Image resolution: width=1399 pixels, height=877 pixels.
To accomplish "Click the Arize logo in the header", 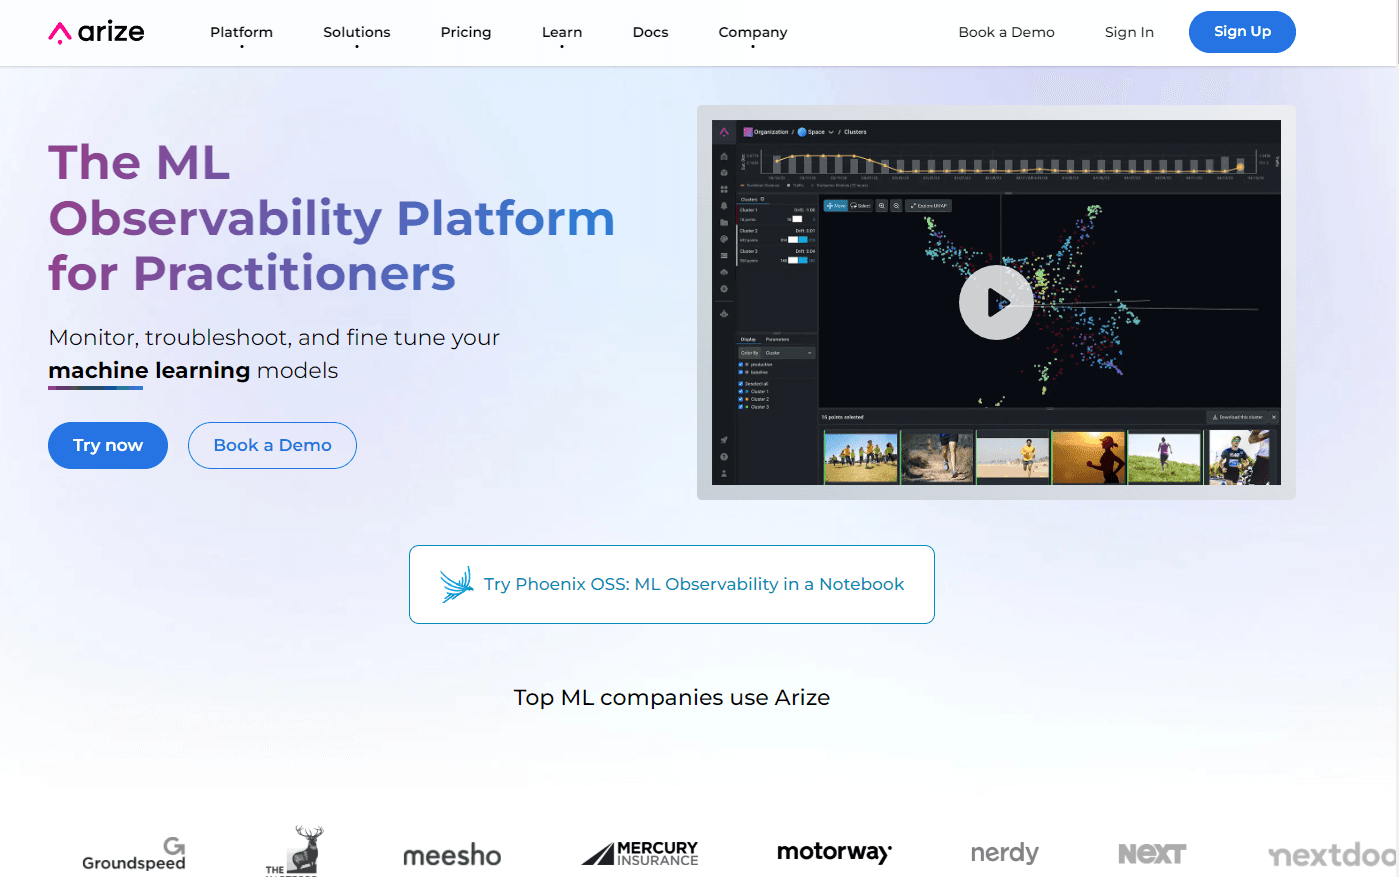I will click(96, 32).
